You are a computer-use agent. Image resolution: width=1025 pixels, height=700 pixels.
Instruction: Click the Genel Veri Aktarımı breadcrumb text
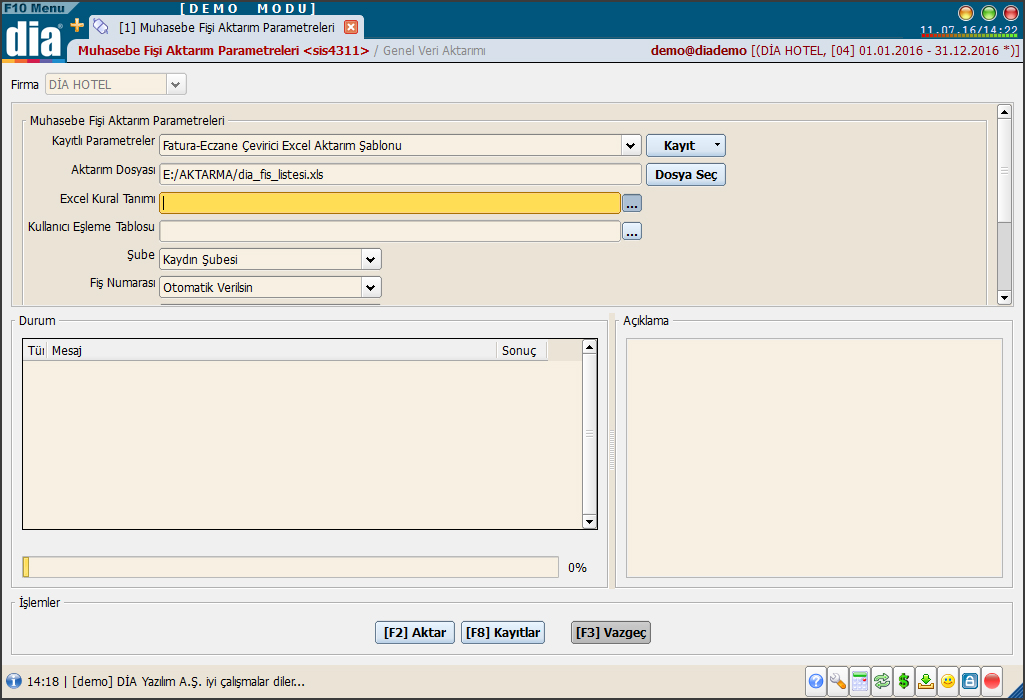(434, 50)
